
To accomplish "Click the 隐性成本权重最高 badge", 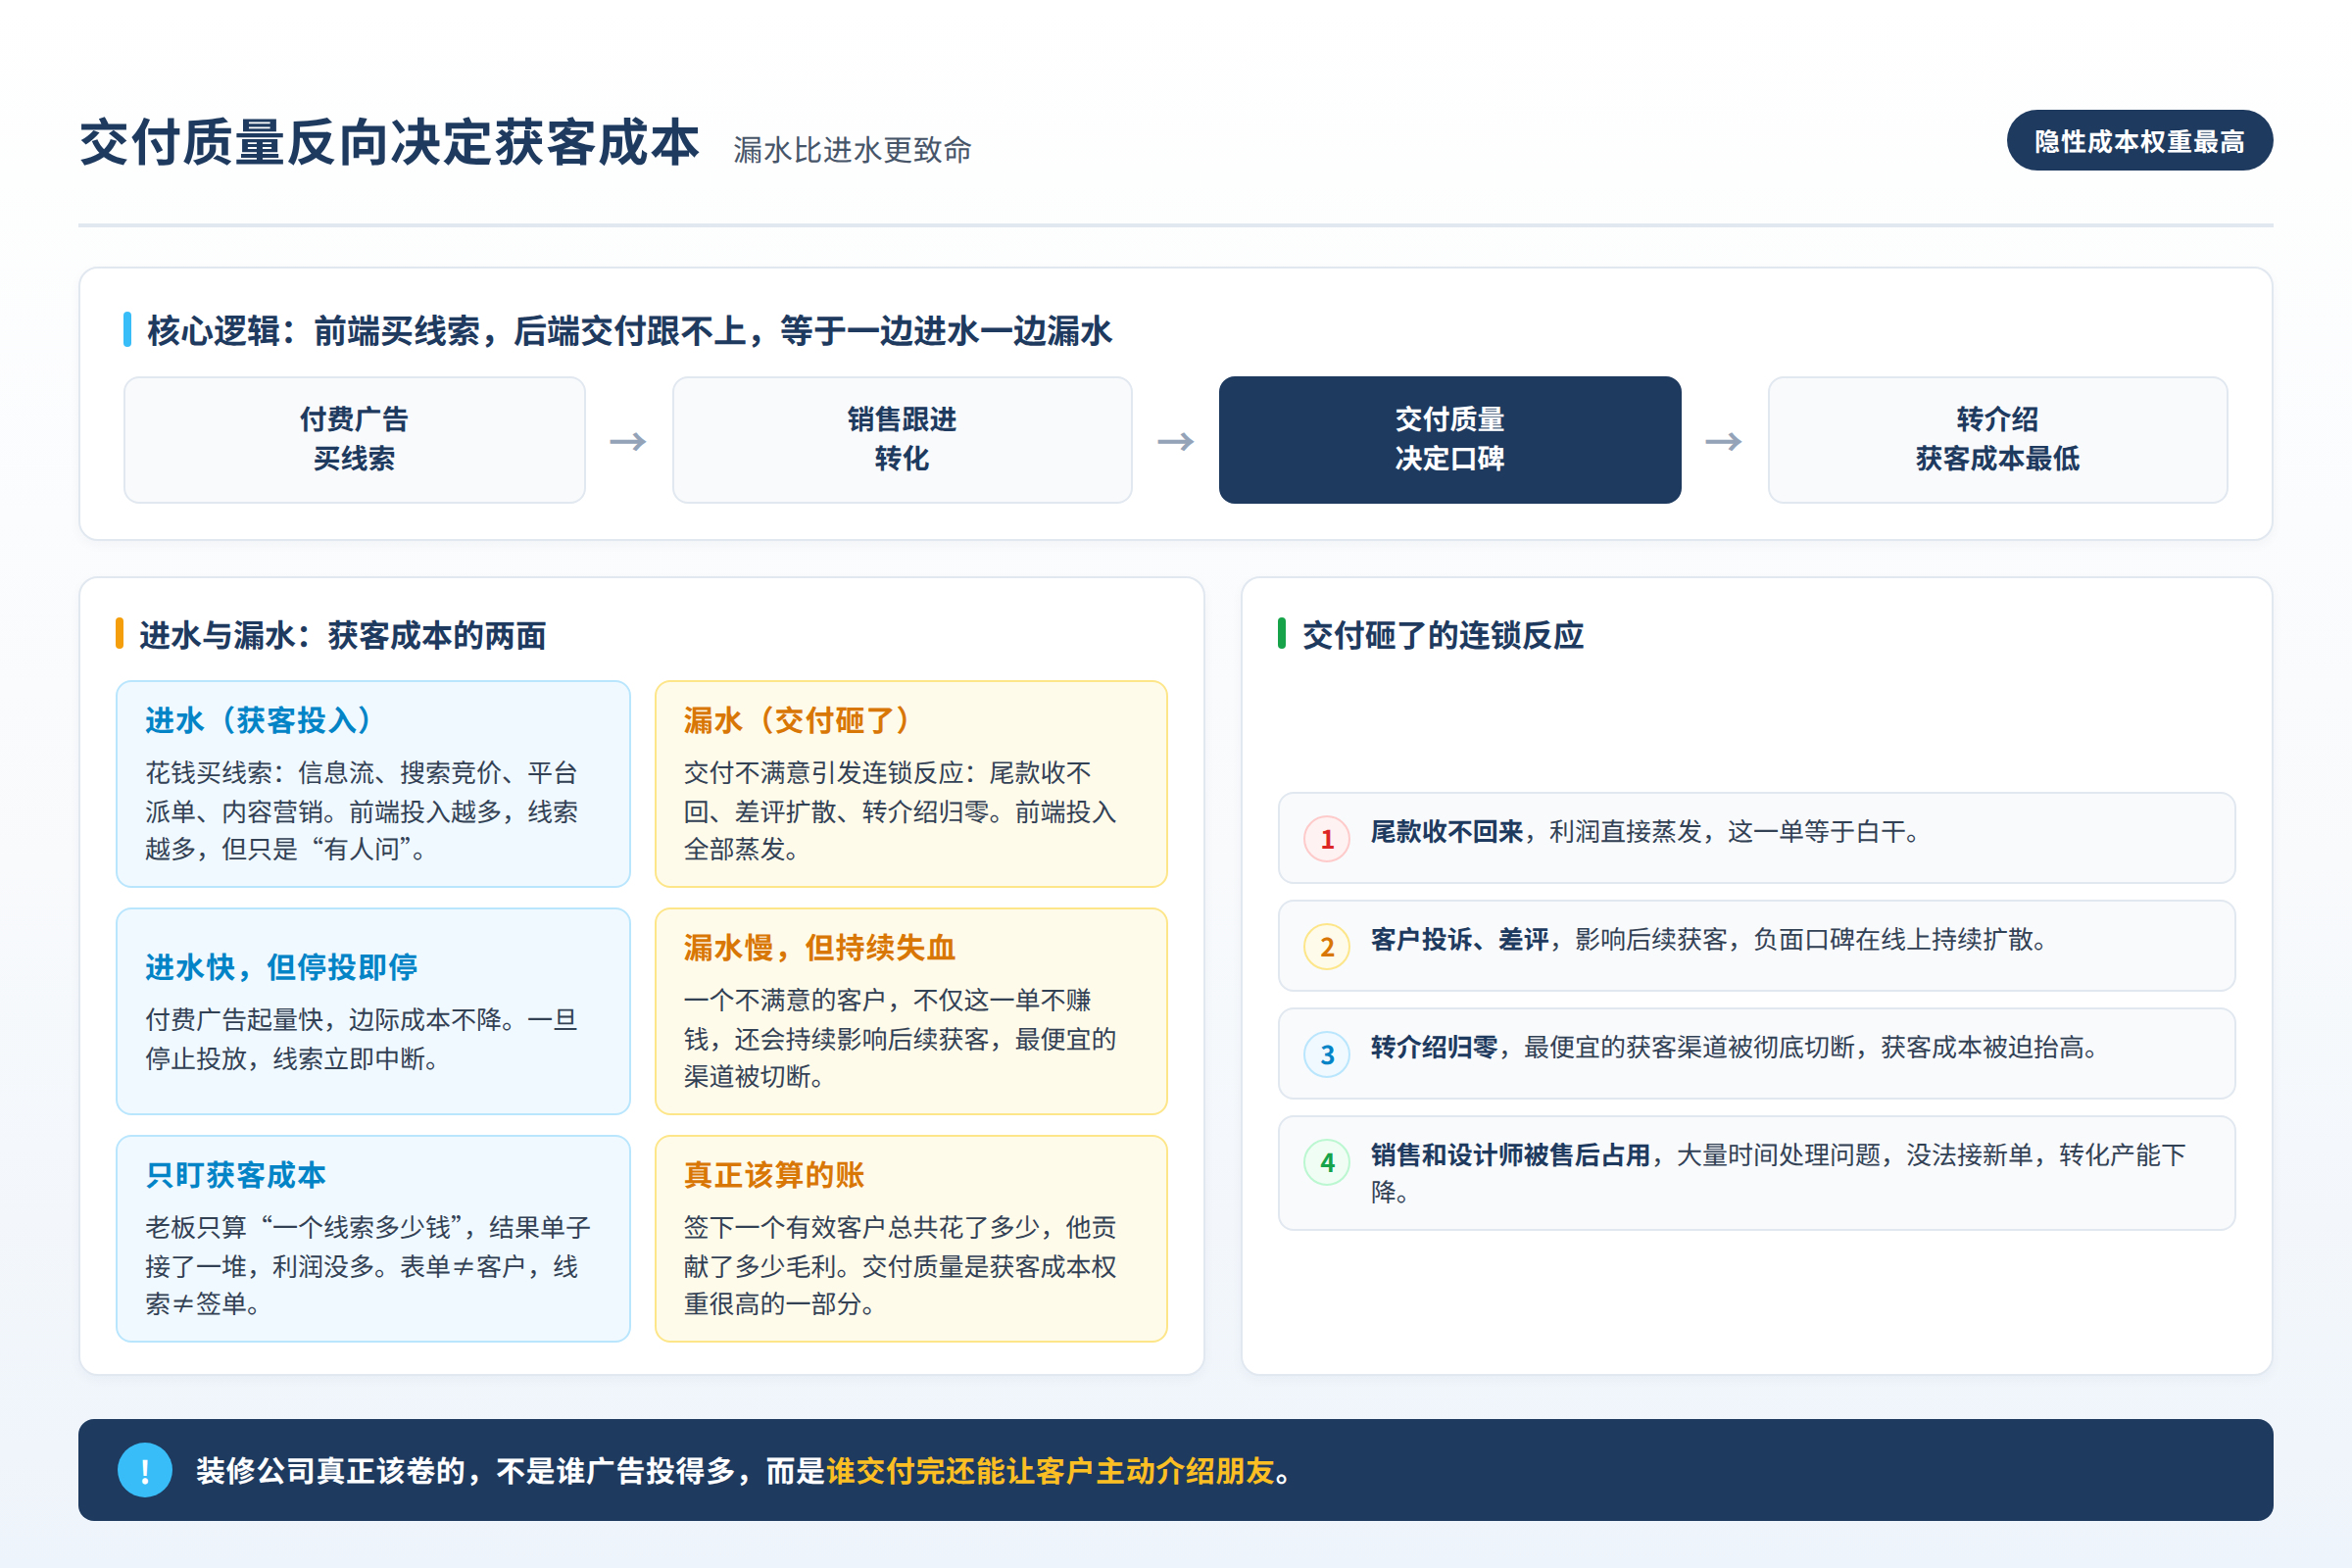I will pos(2139,141).
